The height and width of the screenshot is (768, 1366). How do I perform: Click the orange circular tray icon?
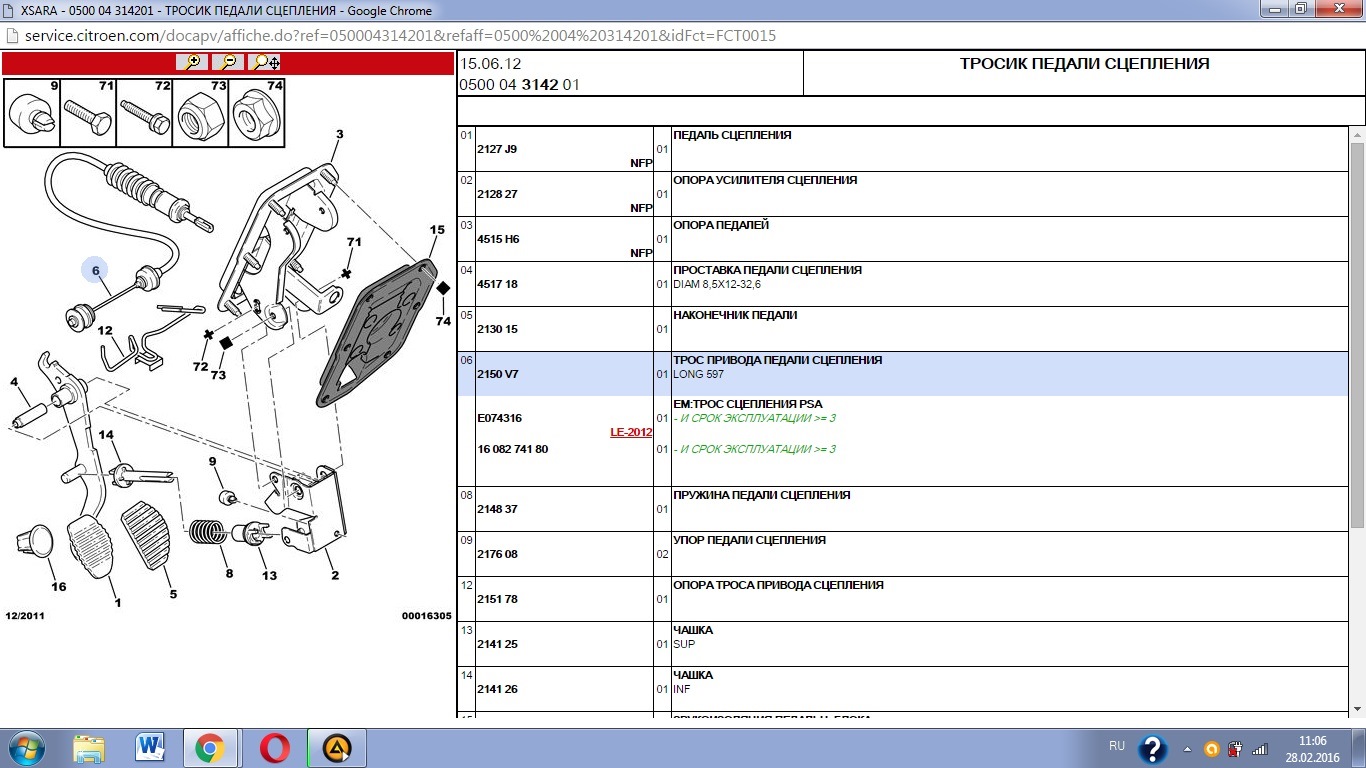[1211, 749]
